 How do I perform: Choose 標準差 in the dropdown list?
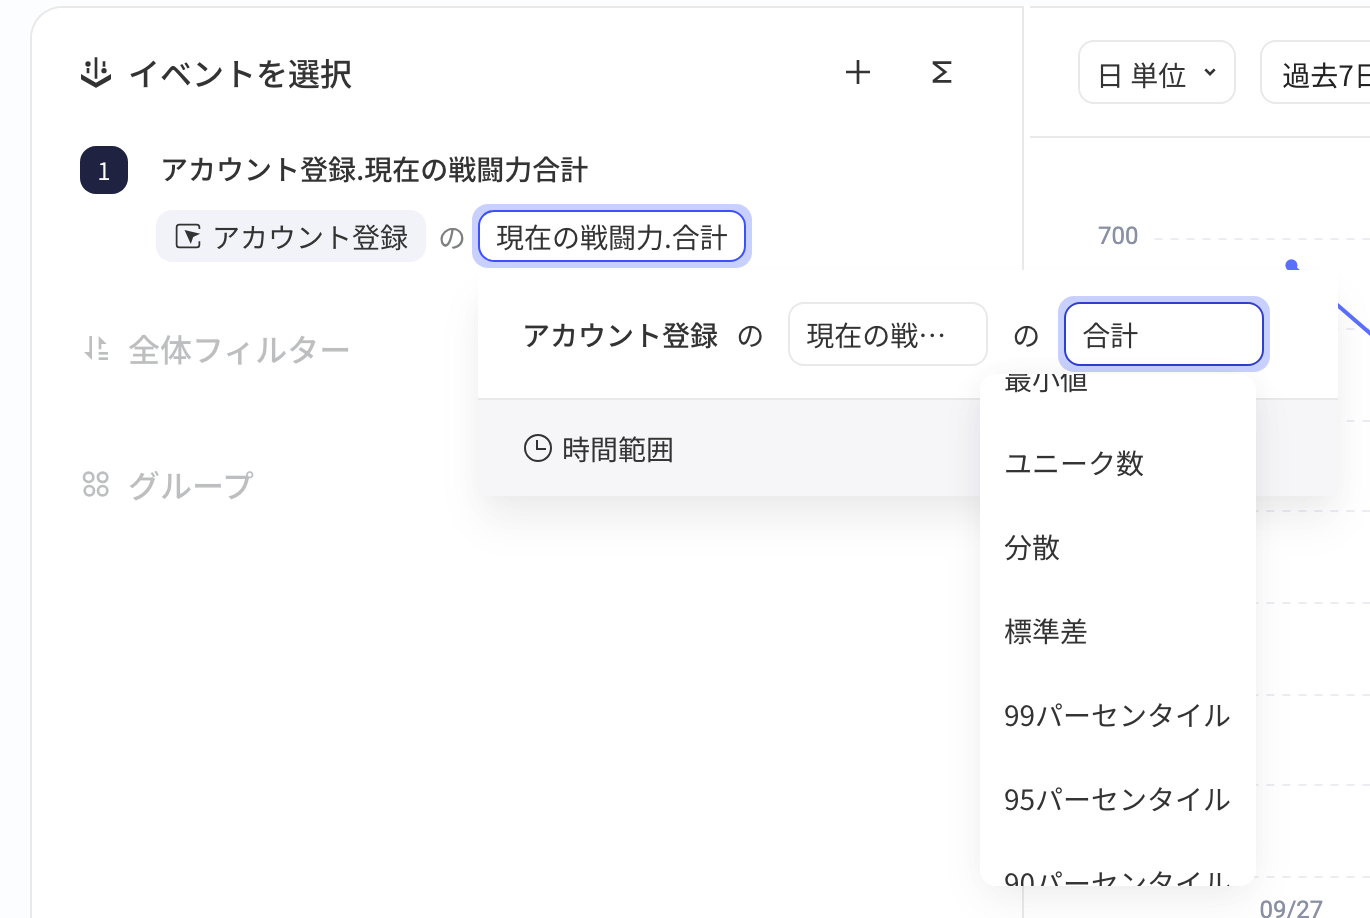pyautogui.click(x=1118, y=632)
